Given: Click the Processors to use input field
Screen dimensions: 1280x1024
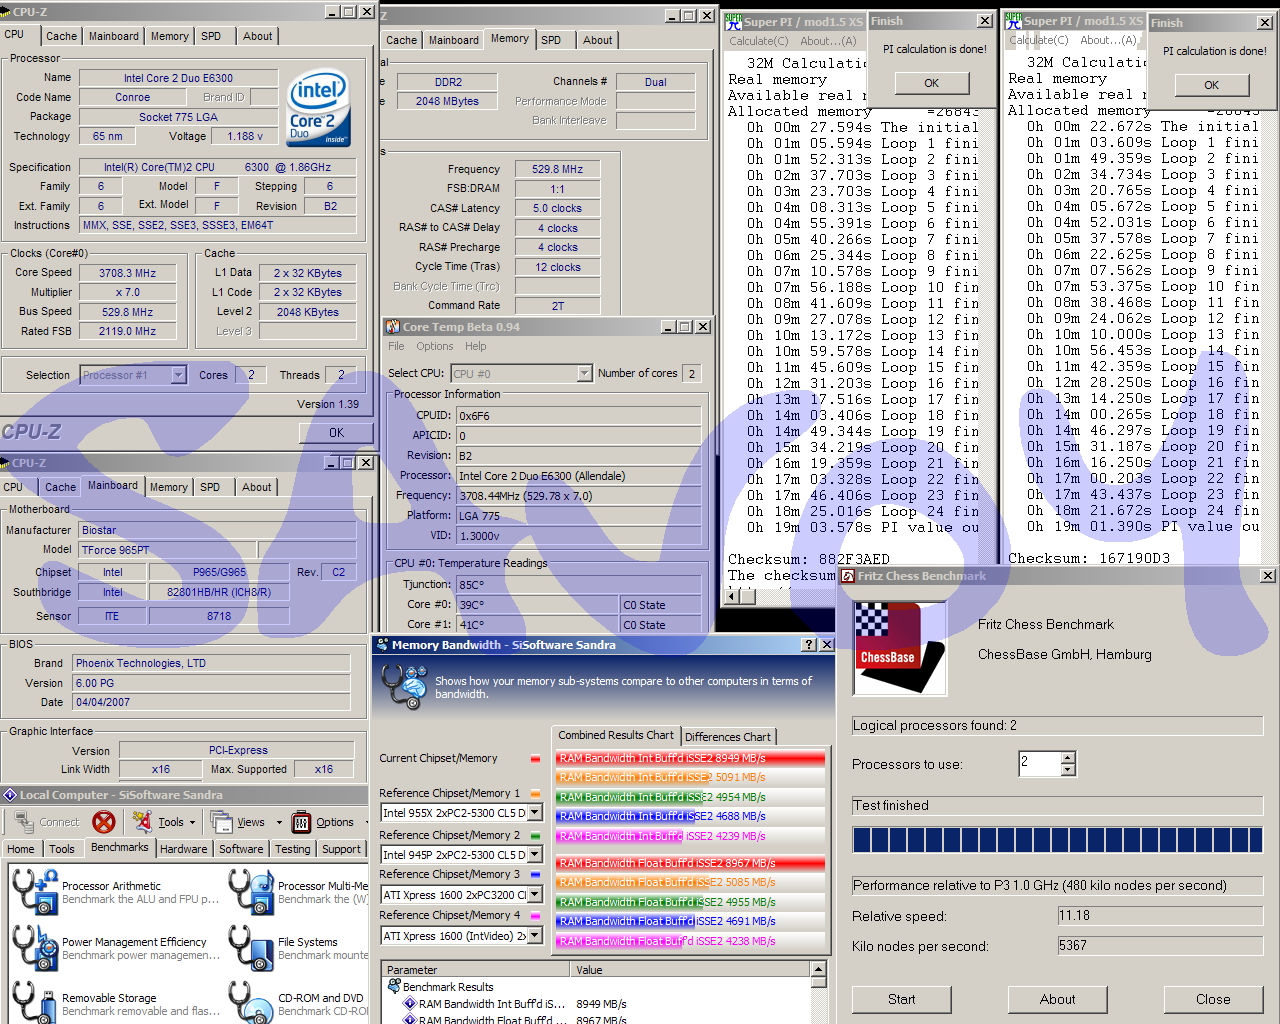Looking at the screenshot, I should coord(1039,764).
